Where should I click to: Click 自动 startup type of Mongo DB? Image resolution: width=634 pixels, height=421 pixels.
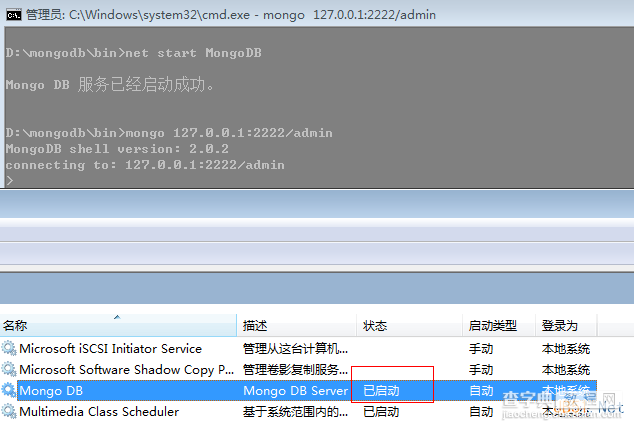(481, 391)
